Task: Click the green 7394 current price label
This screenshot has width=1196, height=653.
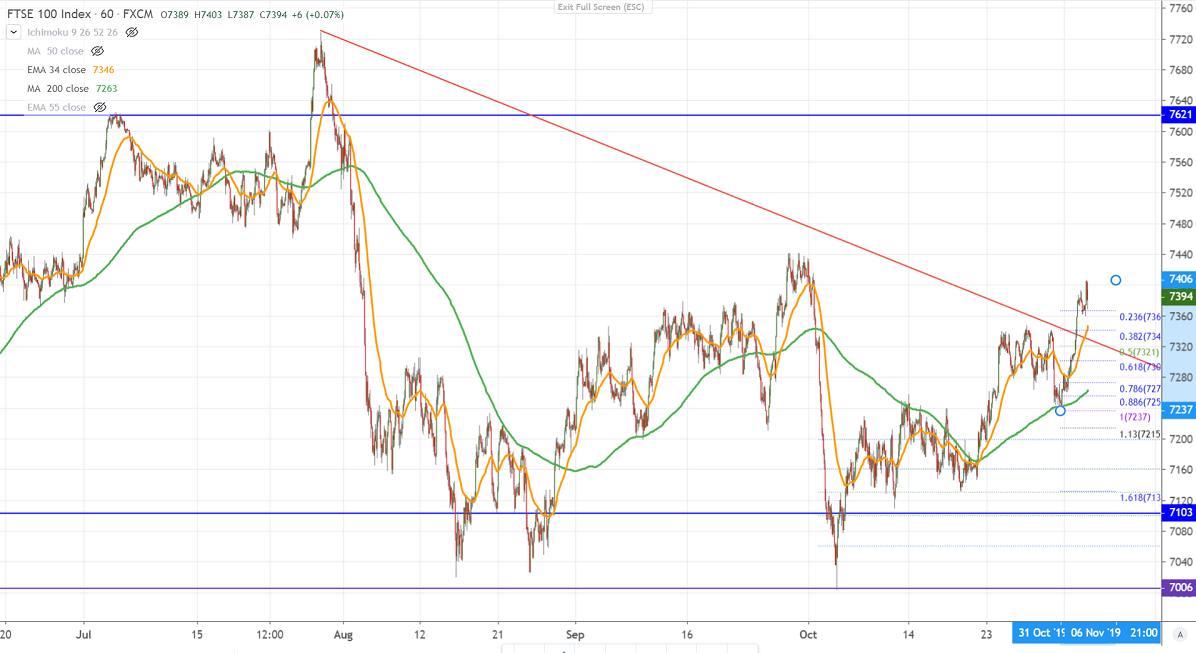Action: coord(1179,296)
